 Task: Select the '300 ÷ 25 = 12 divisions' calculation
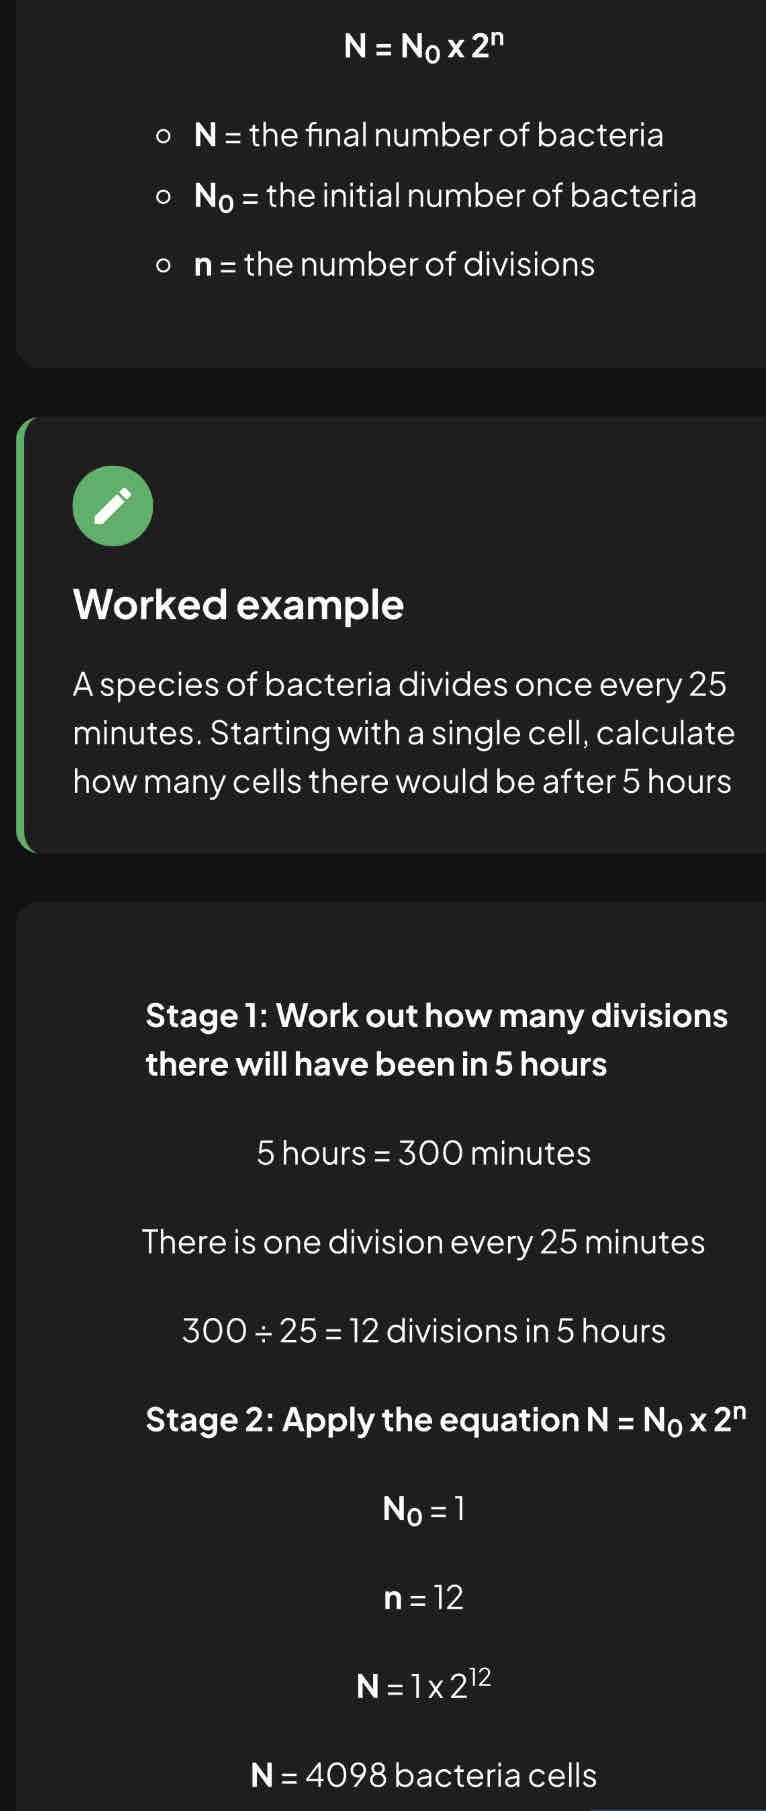(x=424, y=1331)
